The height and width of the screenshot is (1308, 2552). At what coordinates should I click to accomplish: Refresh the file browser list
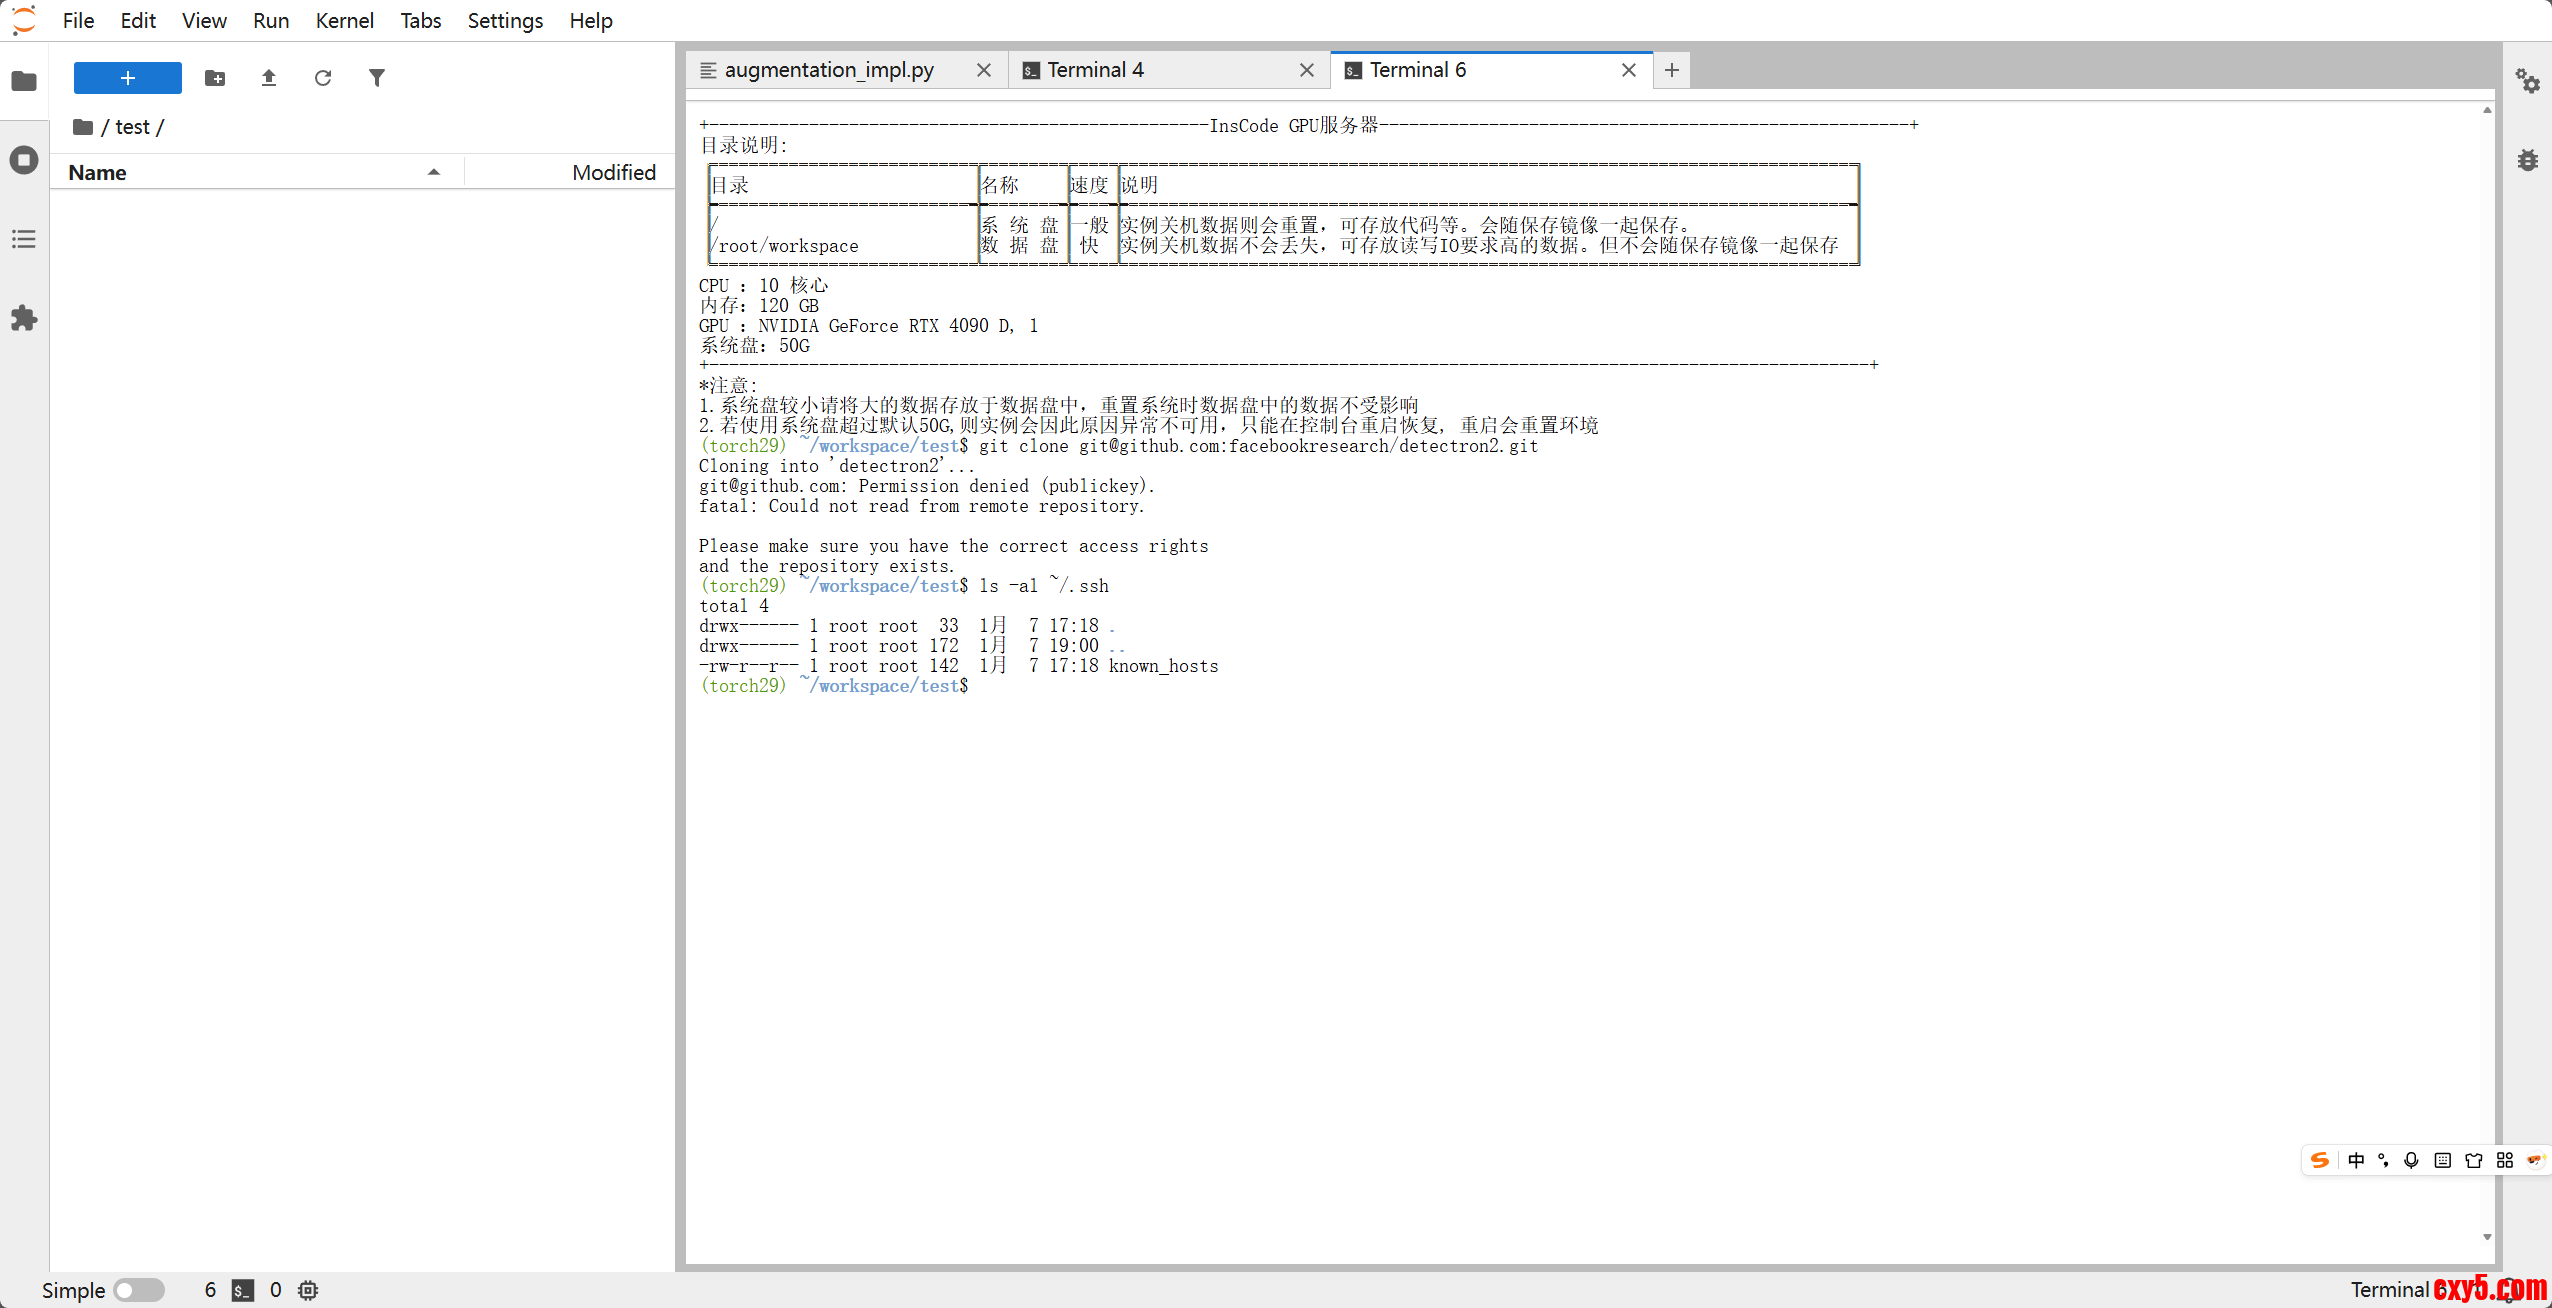(323, 78)
